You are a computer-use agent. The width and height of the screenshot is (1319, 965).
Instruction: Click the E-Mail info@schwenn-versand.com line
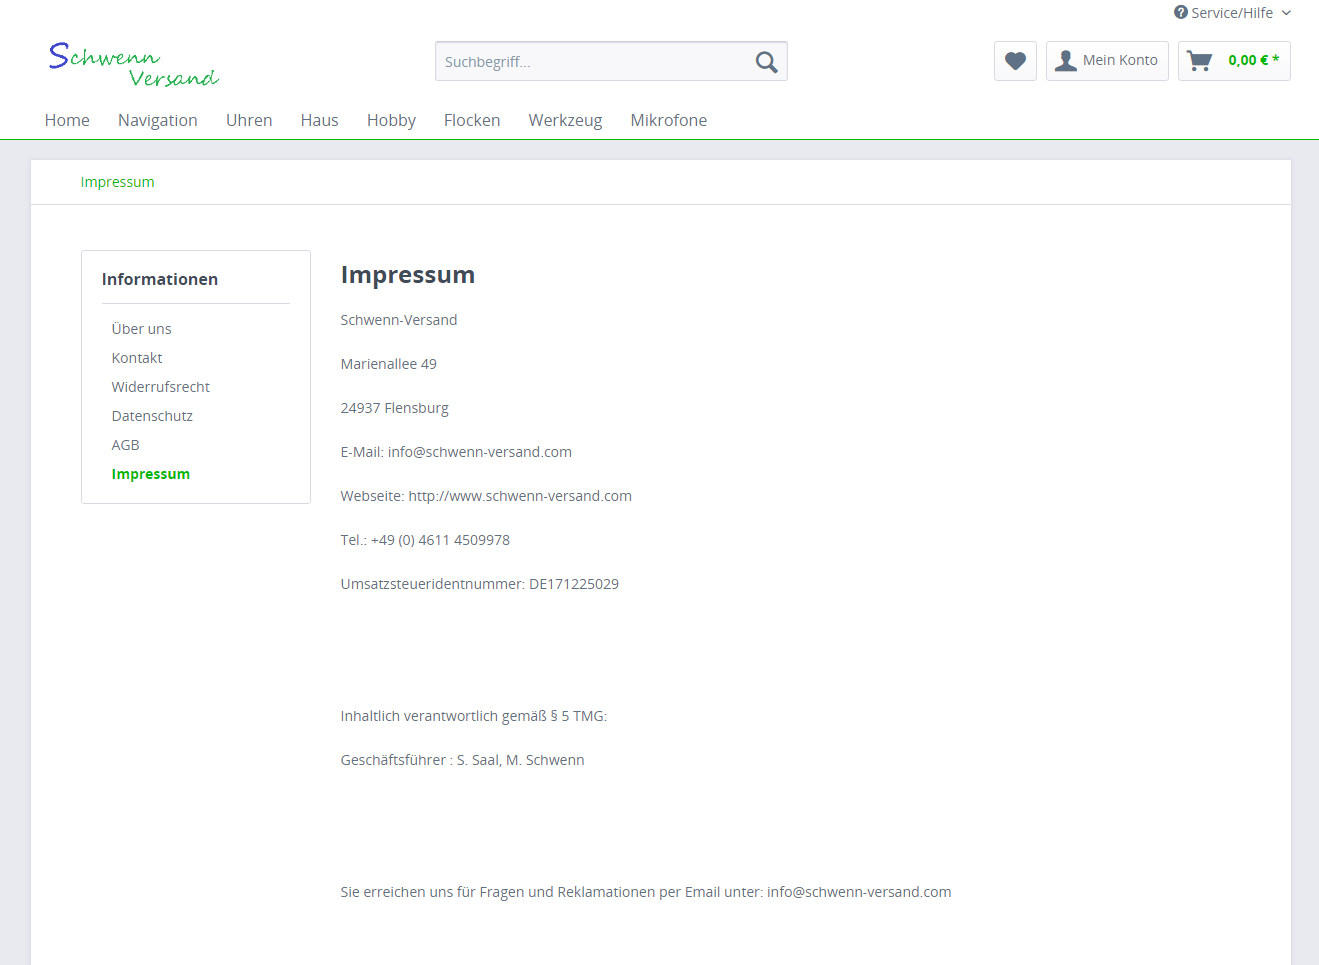click(x=456, y=452)
